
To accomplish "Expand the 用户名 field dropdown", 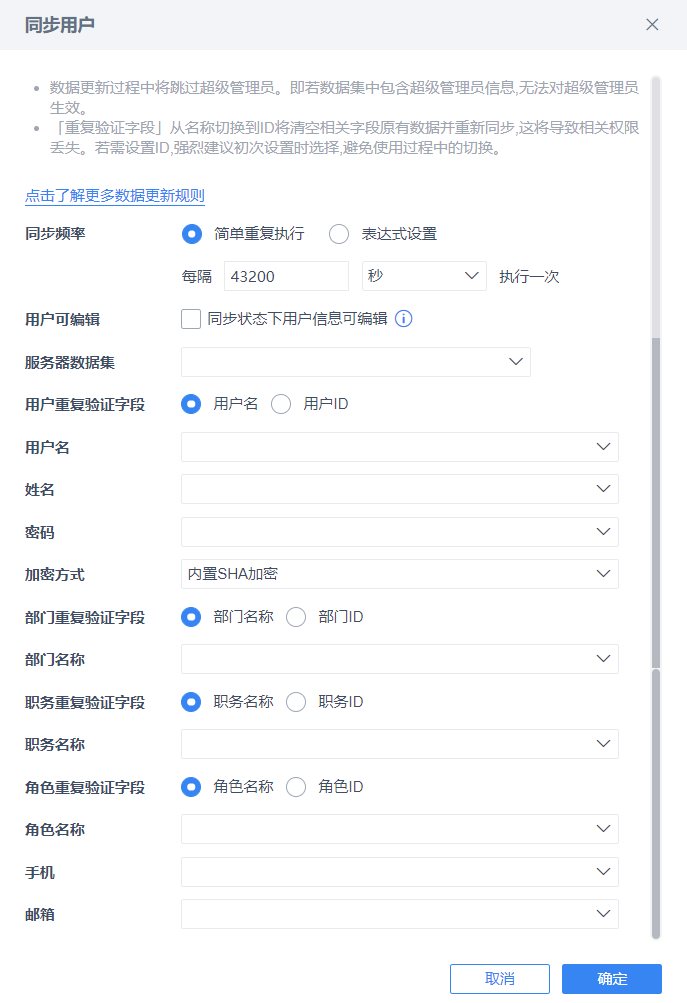I will pyautogui.click(x=399, y=447).
